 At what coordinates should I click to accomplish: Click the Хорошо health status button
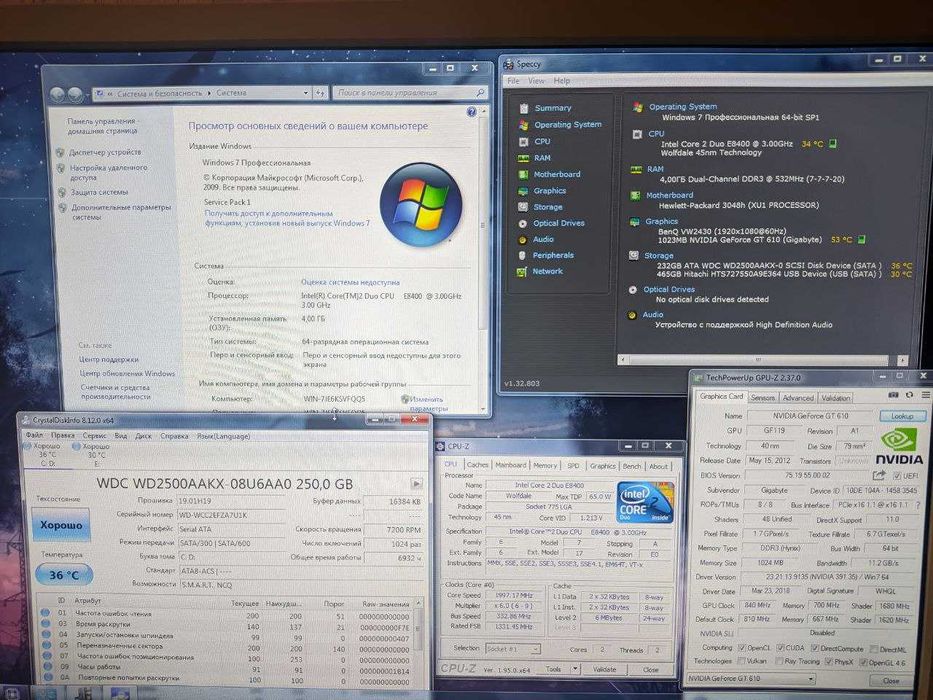tap(61, 525)
